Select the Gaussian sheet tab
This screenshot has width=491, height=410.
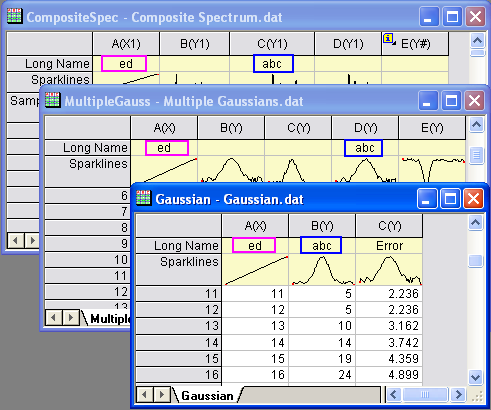coord(207,396)
